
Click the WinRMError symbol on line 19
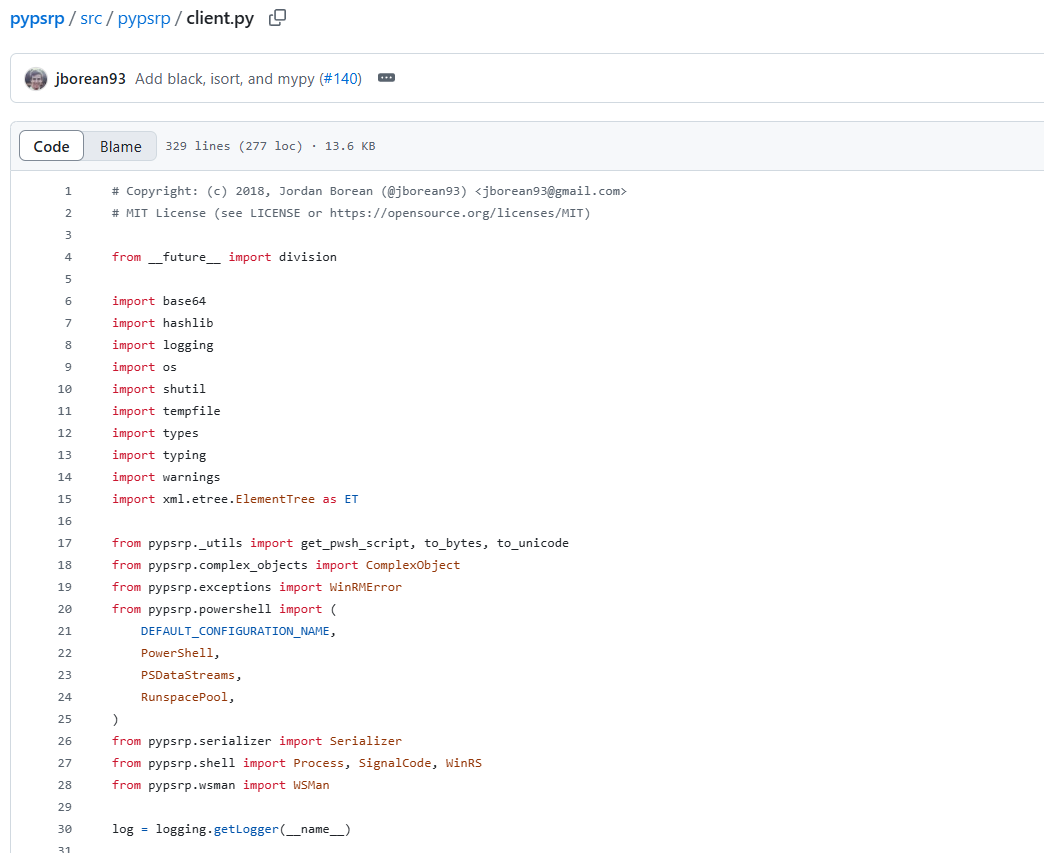[365, 587]
